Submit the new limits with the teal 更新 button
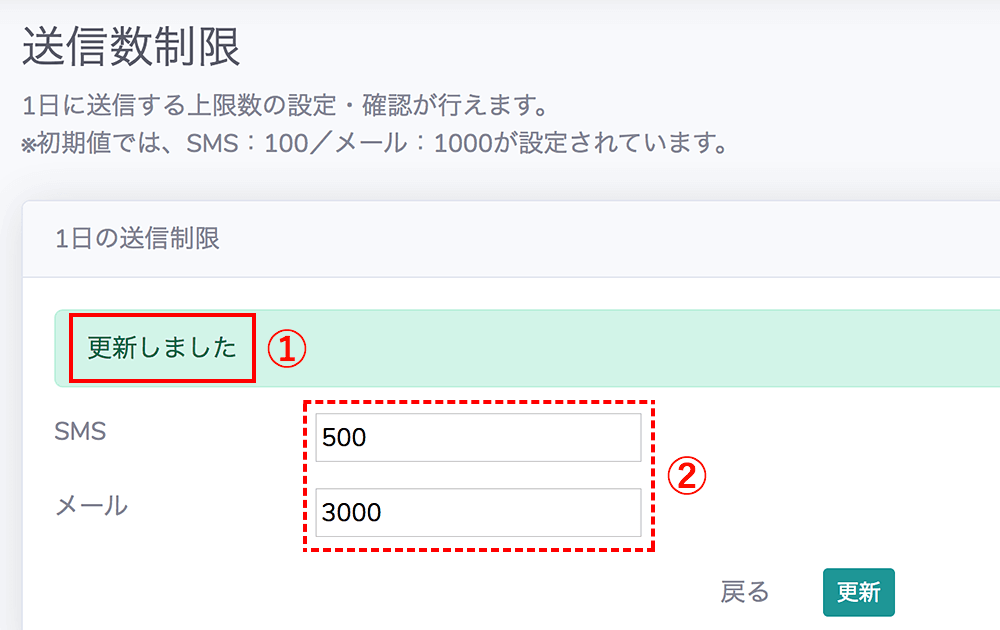The width and height of the screenshot is (1000, 630). tap(858, 592)
